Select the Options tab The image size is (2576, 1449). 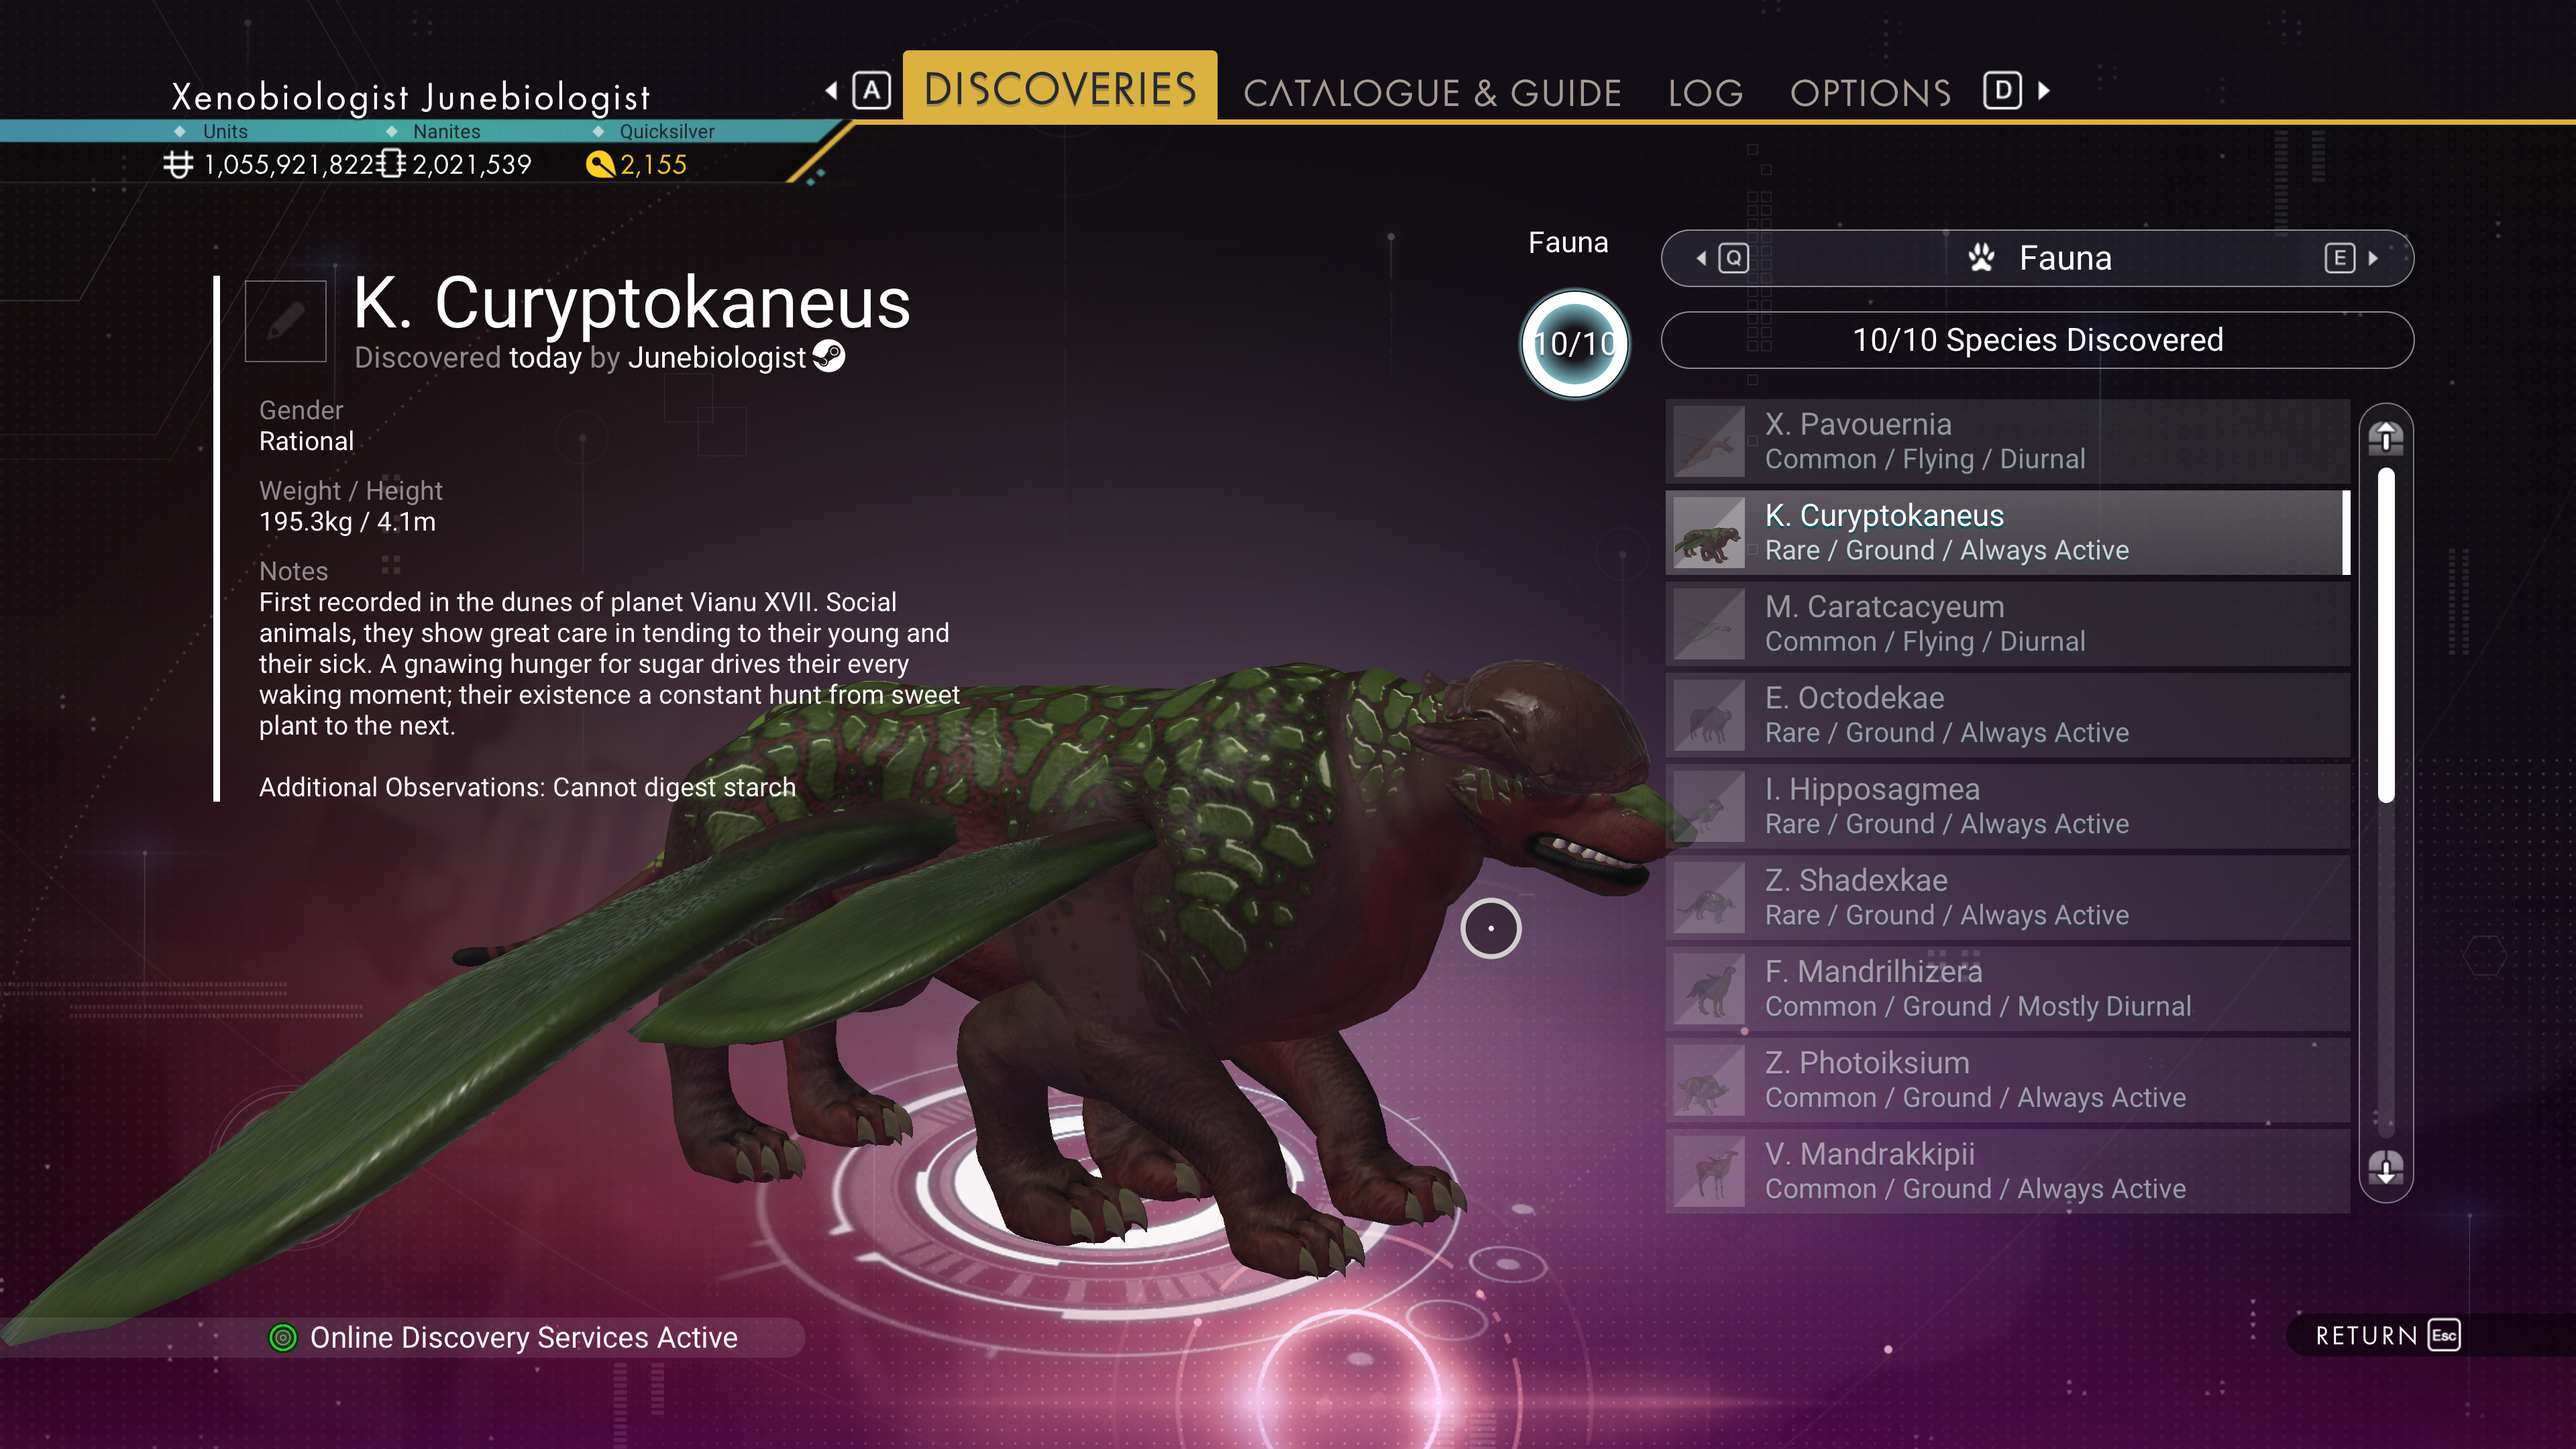point(1870,93)
